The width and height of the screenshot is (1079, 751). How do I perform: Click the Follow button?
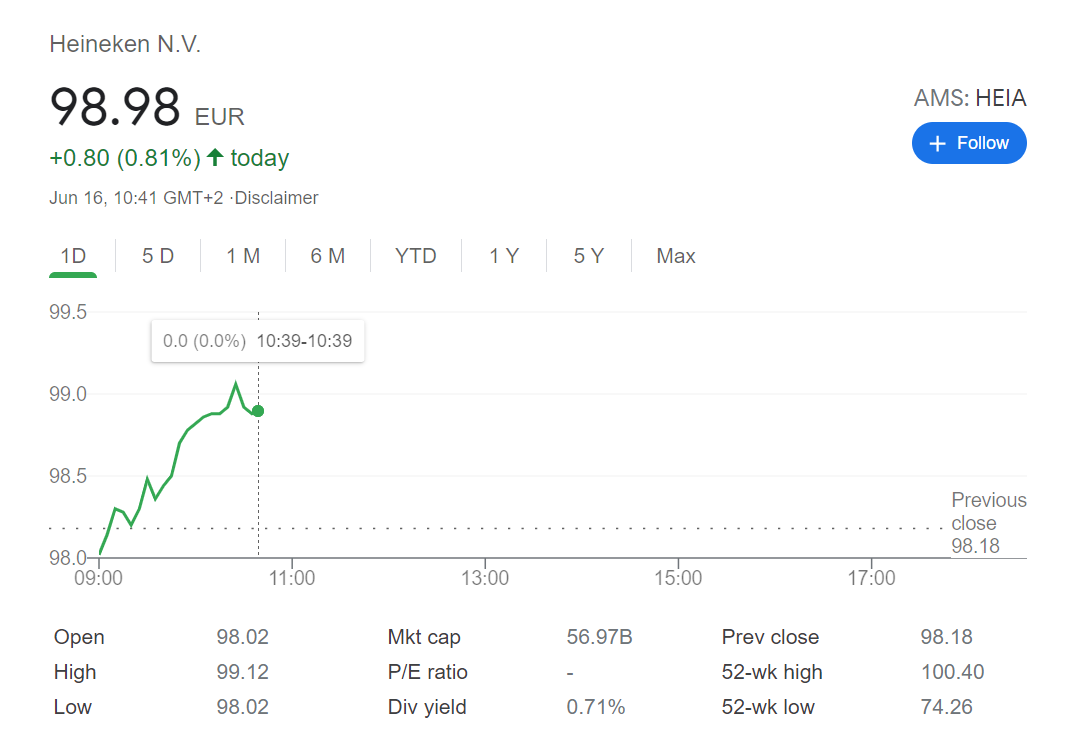tap(968, 143)
